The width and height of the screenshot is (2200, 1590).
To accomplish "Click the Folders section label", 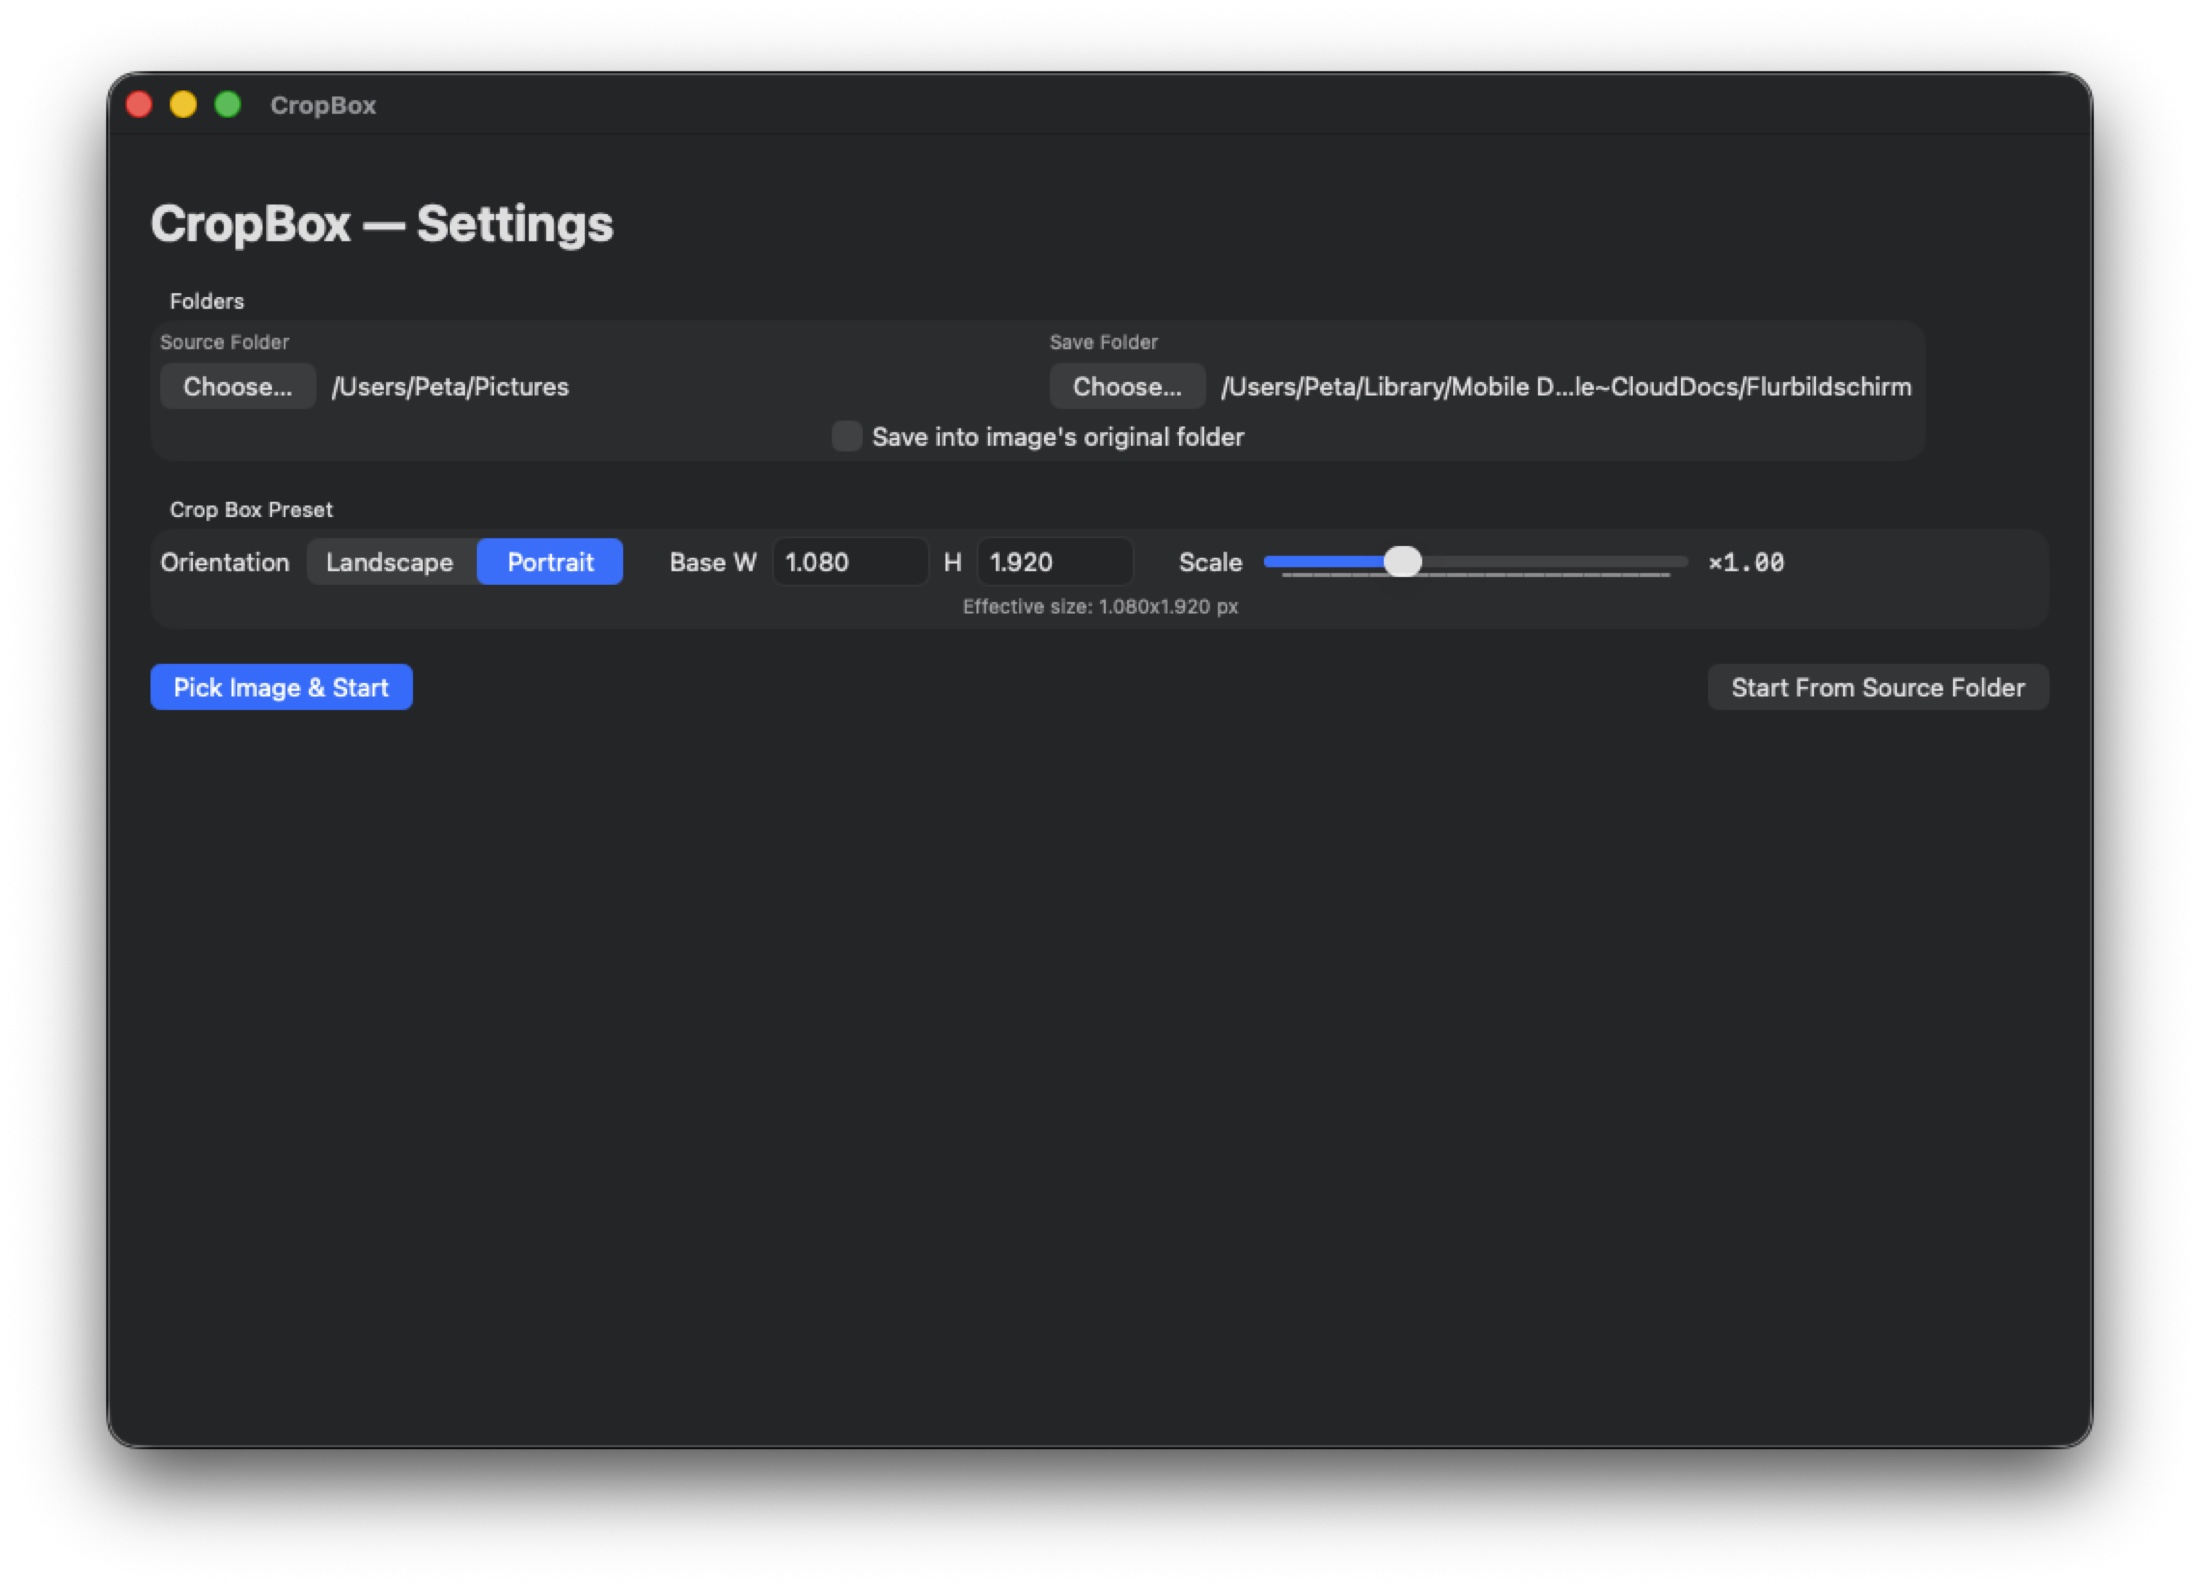I will pyautogui.click(x=207, y=301).
